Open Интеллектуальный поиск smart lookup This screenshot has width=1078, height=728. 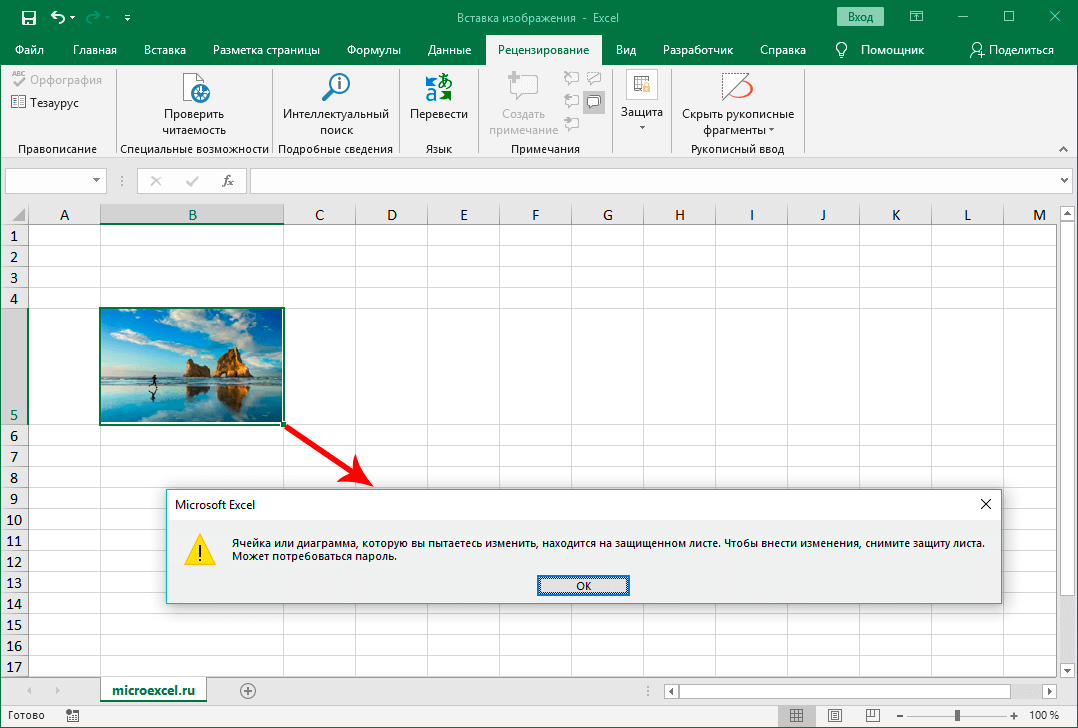[x=336, y=104]
